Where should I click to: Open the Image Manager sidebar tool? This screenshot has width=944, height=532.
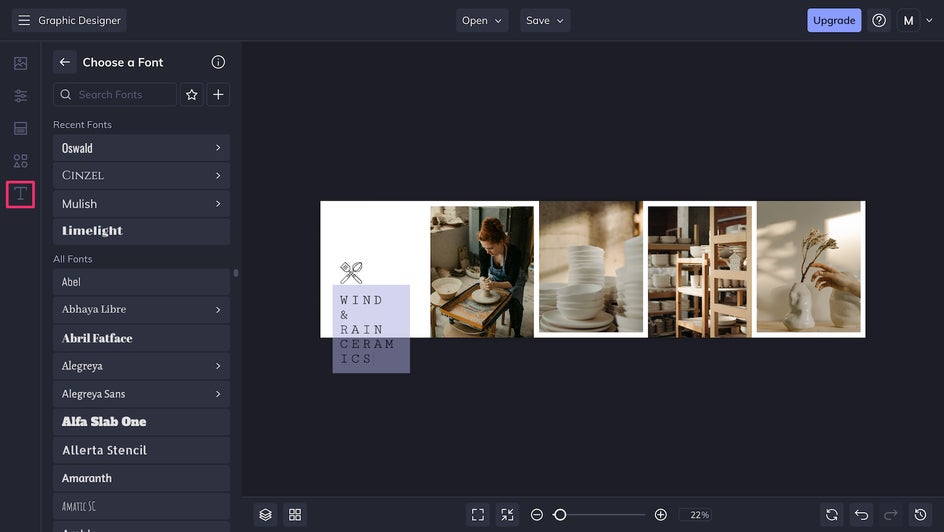pos(20,63)
